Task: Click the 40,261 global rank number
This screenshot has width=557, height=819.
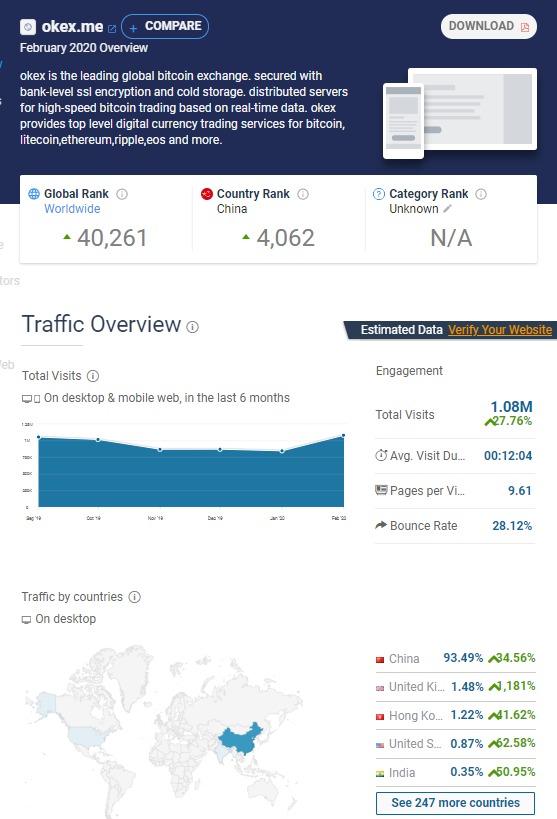Action: coord(112,238)
